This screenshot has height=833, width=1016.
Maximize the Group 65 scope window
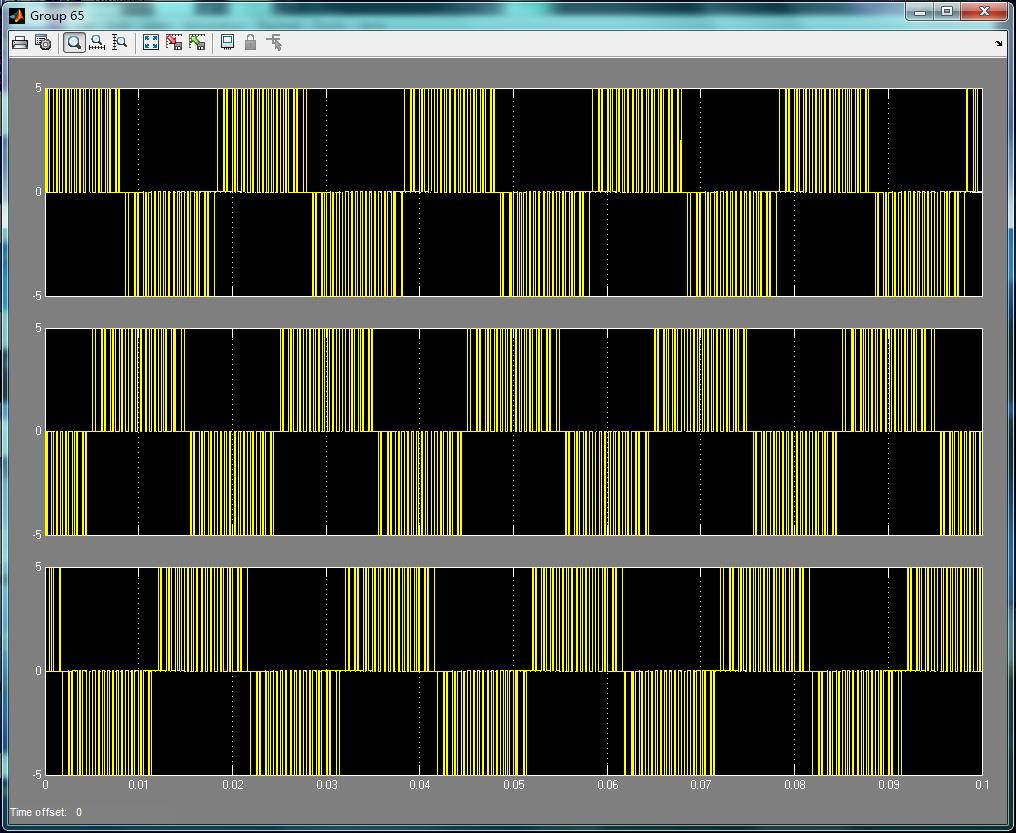pyautogui.click(x=946, y=12)
